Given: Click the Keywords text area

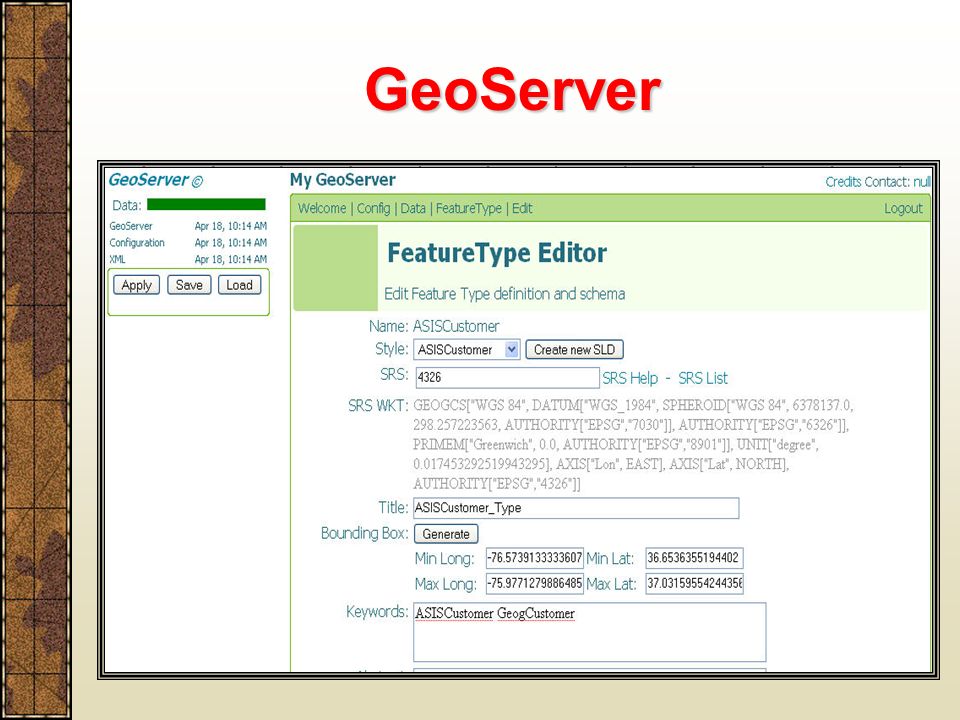Looking at the screenshot, I should click(x=590, y=632).
